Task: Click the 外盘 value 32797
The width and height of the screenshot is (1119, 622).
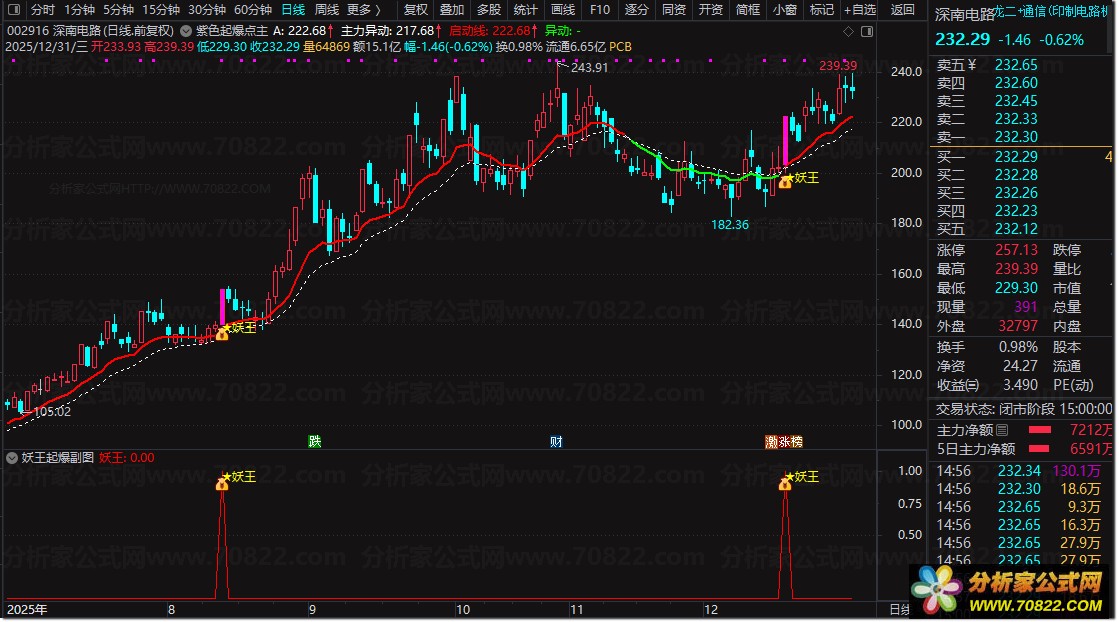Action: coord(1018,326)
